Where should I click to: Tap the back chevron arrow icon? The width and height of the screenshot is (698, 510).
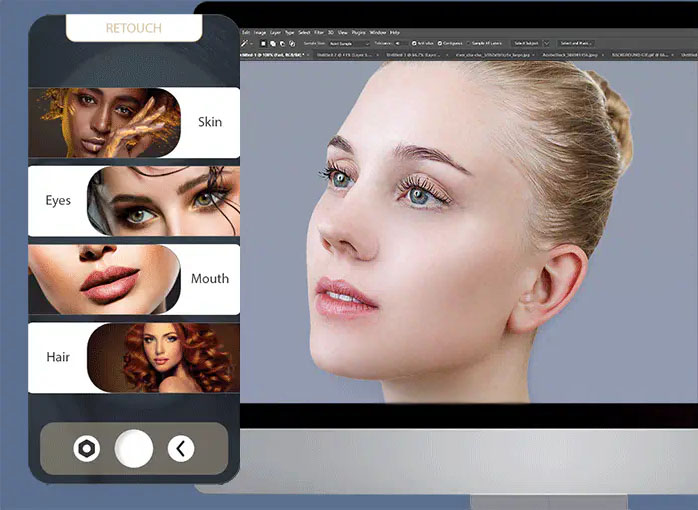(181, 449)
